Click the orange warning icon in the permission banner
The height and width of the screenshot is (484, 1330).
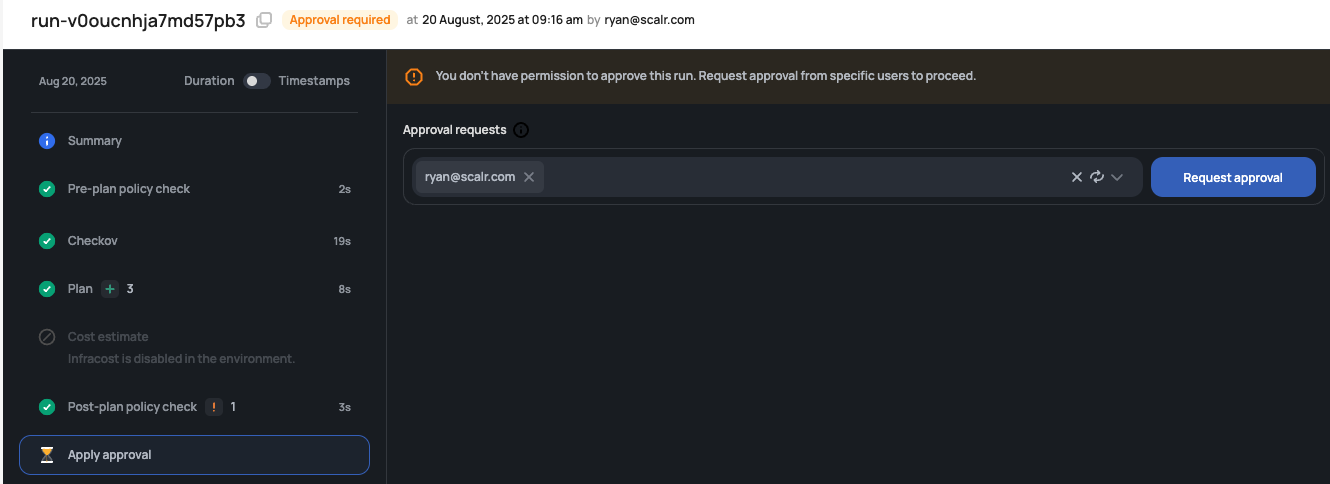414,76
